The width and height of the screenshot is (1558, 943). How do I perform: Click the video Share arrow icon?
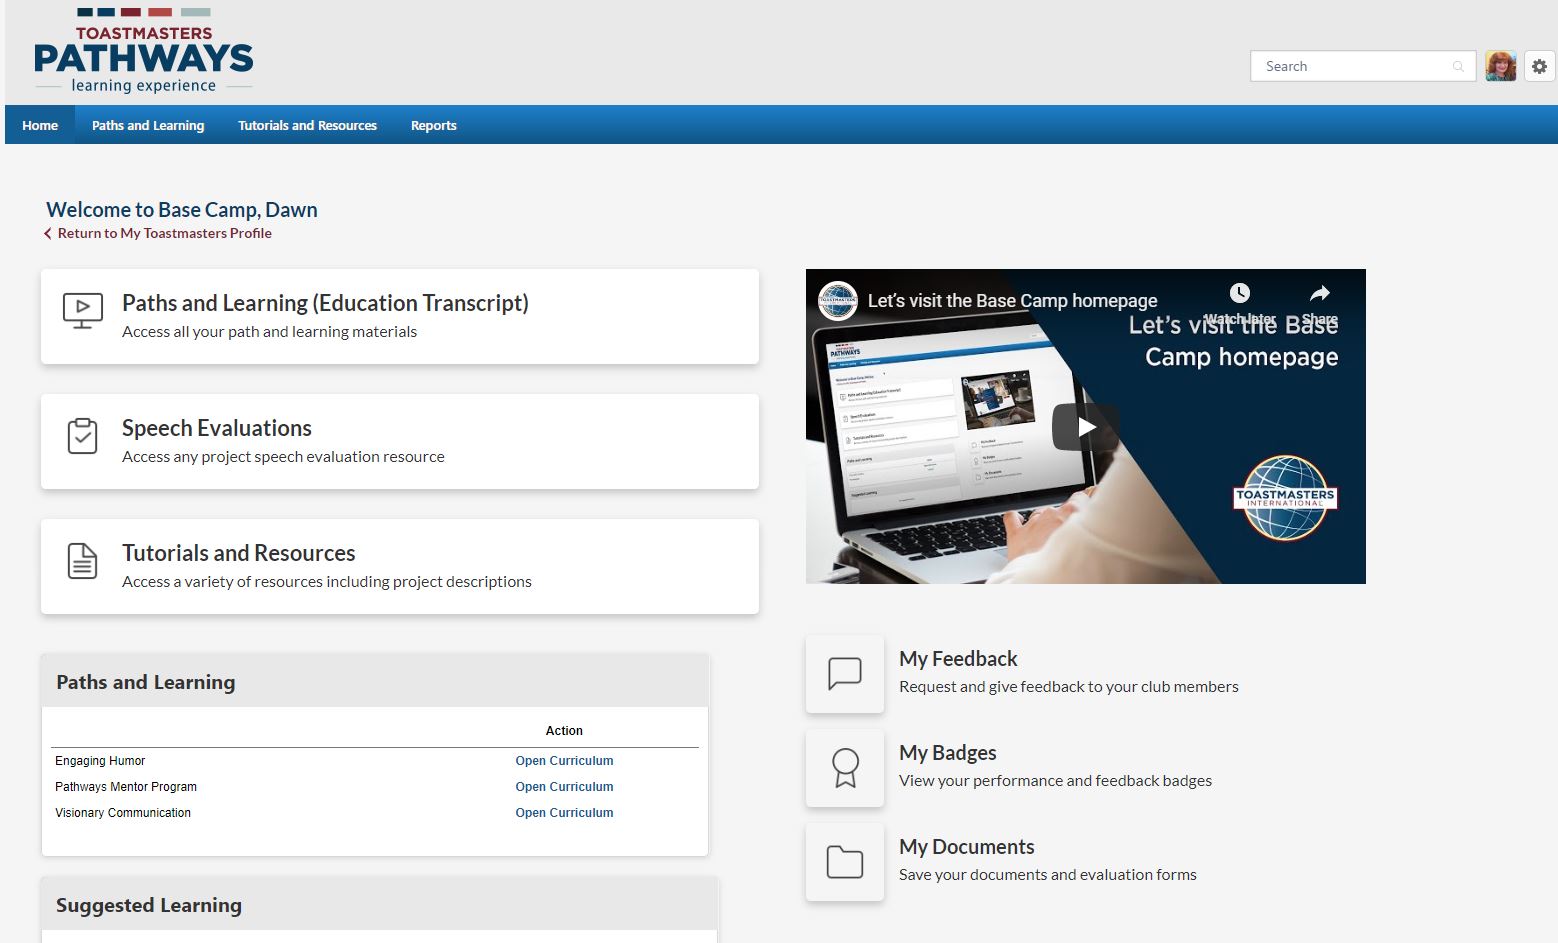point(1319,294)
